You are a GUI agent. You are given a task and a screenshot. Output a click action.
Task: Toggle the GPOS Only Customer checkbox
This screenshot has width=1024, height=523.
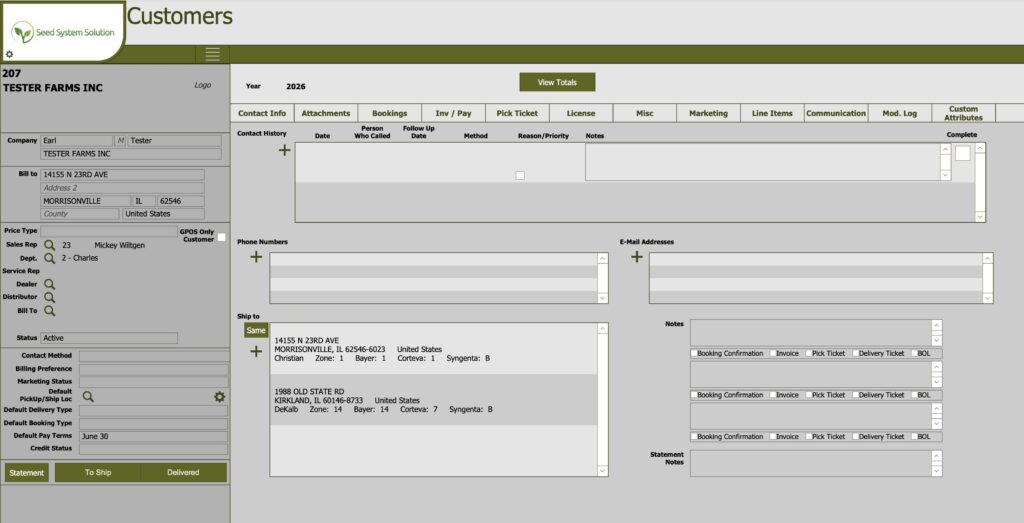click(x=222, y=237)
